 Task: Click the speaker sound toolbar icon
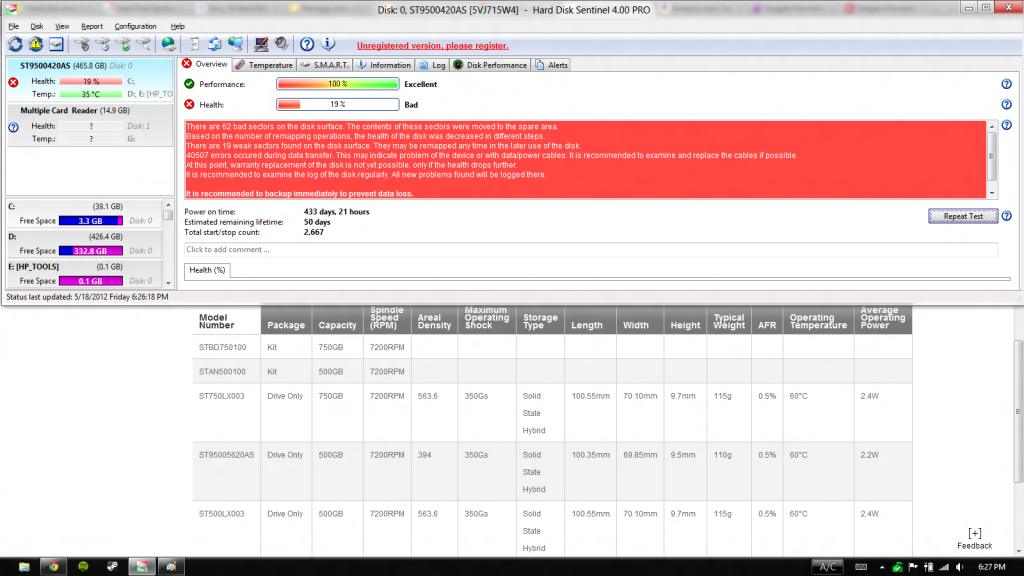pyautogui.click(x=281, y=44)
